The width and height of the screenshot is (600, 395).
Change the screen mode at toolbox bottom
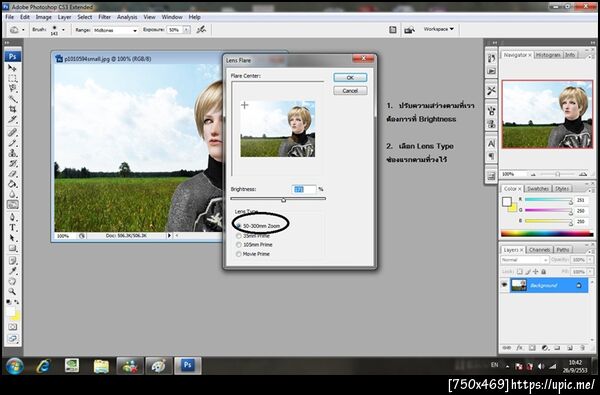pyautogui.click(x=12, y=339)
